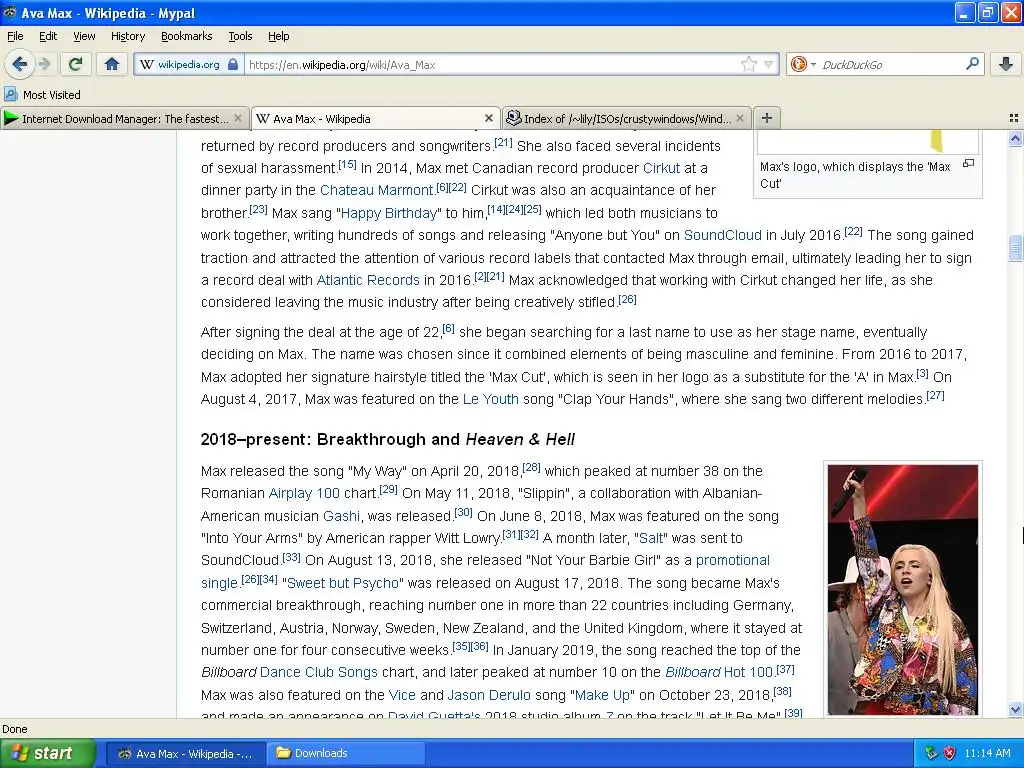This screenshot has width=1024, height=768.
Task: Click the search magnifier icon
Action: coord(972,63)
